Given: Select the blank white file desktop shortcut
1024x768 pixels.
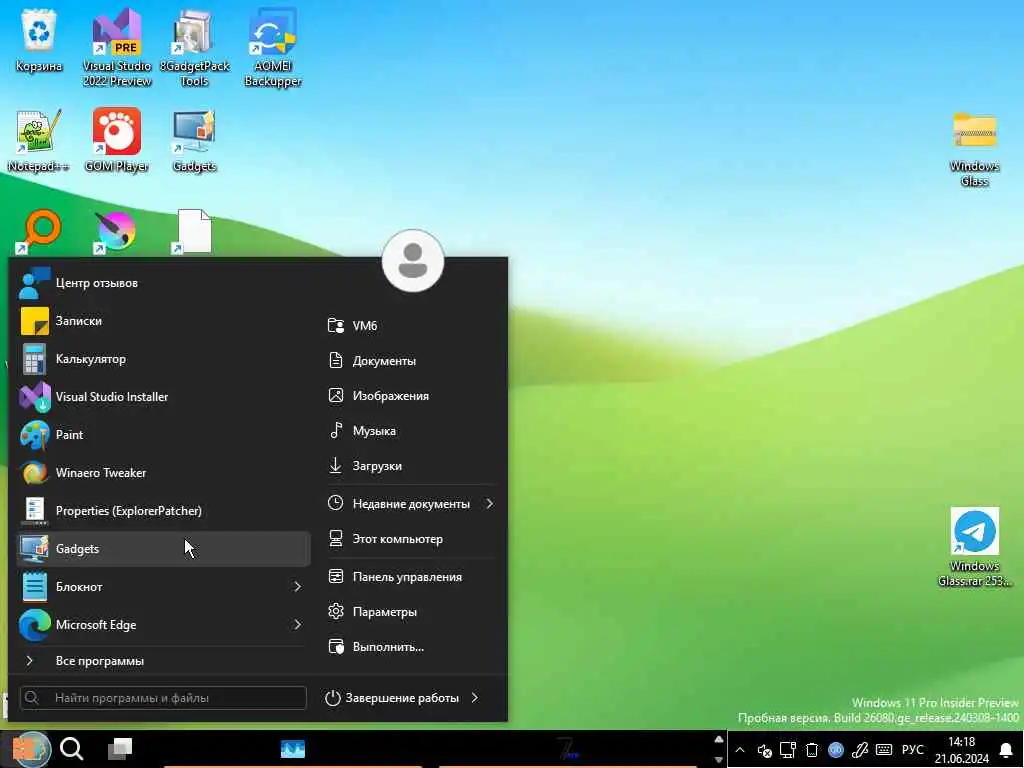Looking at the screenshot, I should [x=193, y=232].
